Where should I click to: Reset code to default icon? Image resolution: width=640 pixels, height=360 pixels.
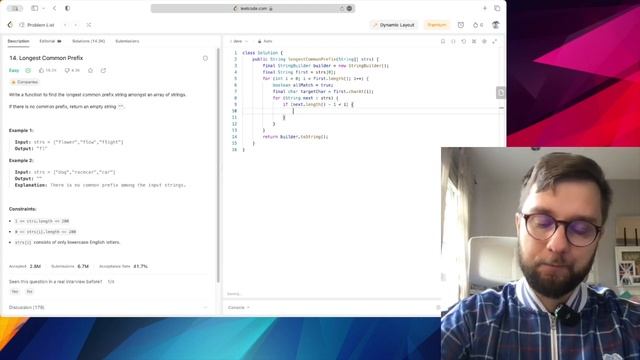pyautogui.click(x=464, y=41)
